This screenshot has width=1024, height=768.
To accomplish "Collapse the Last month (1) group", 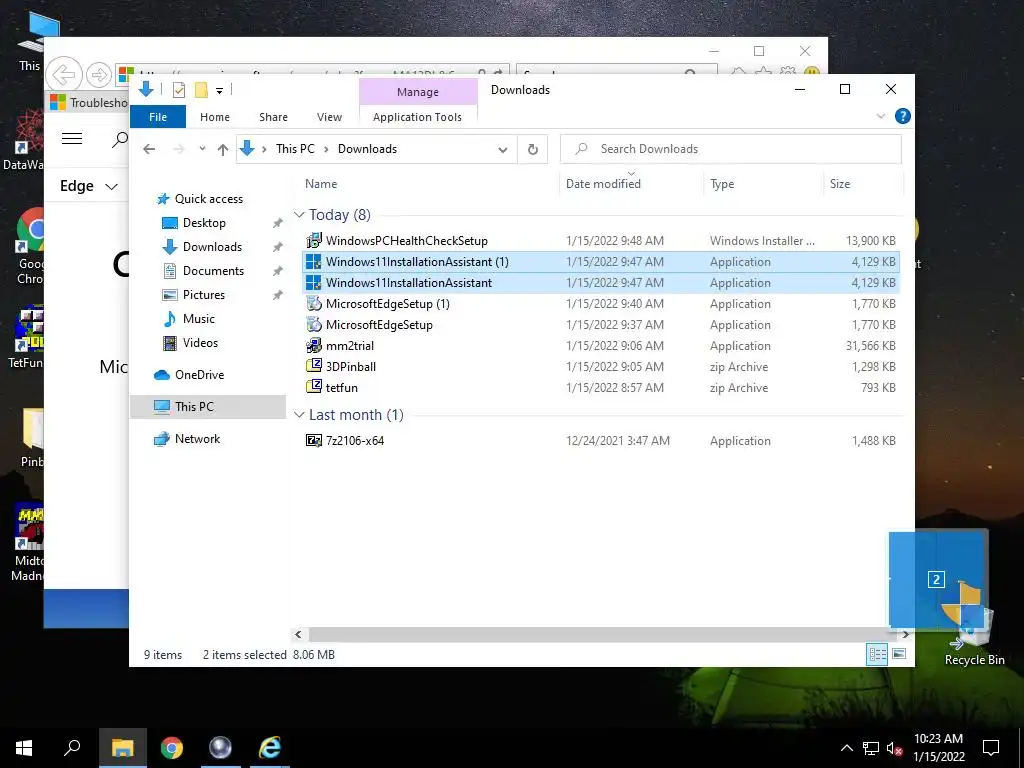I will [x=299, y=415].
